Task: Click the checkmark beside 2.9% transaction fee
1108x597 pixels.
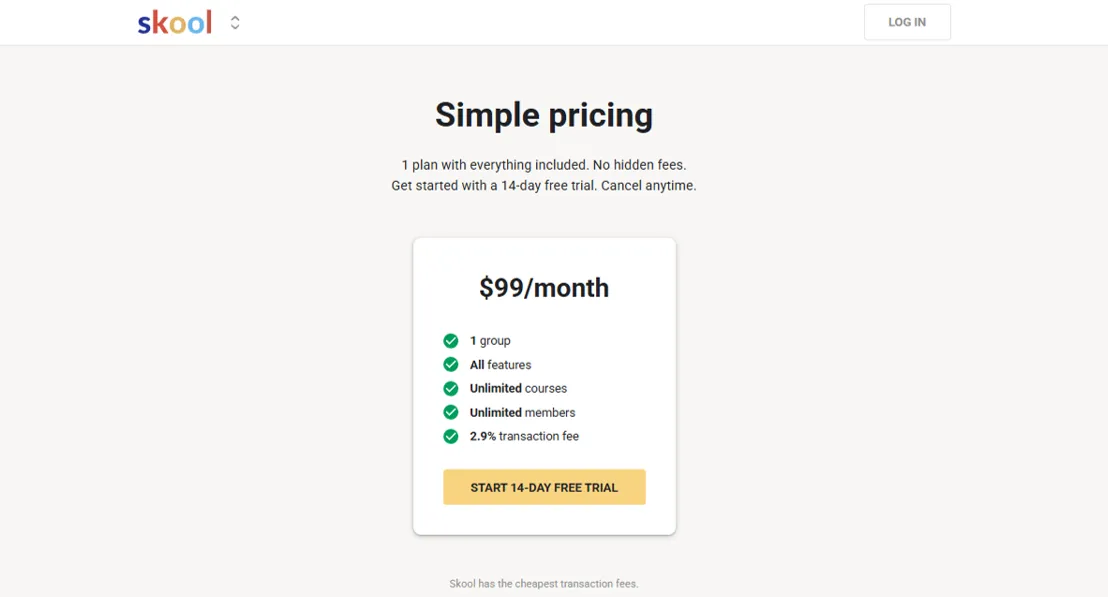Action: coord(451,436)
